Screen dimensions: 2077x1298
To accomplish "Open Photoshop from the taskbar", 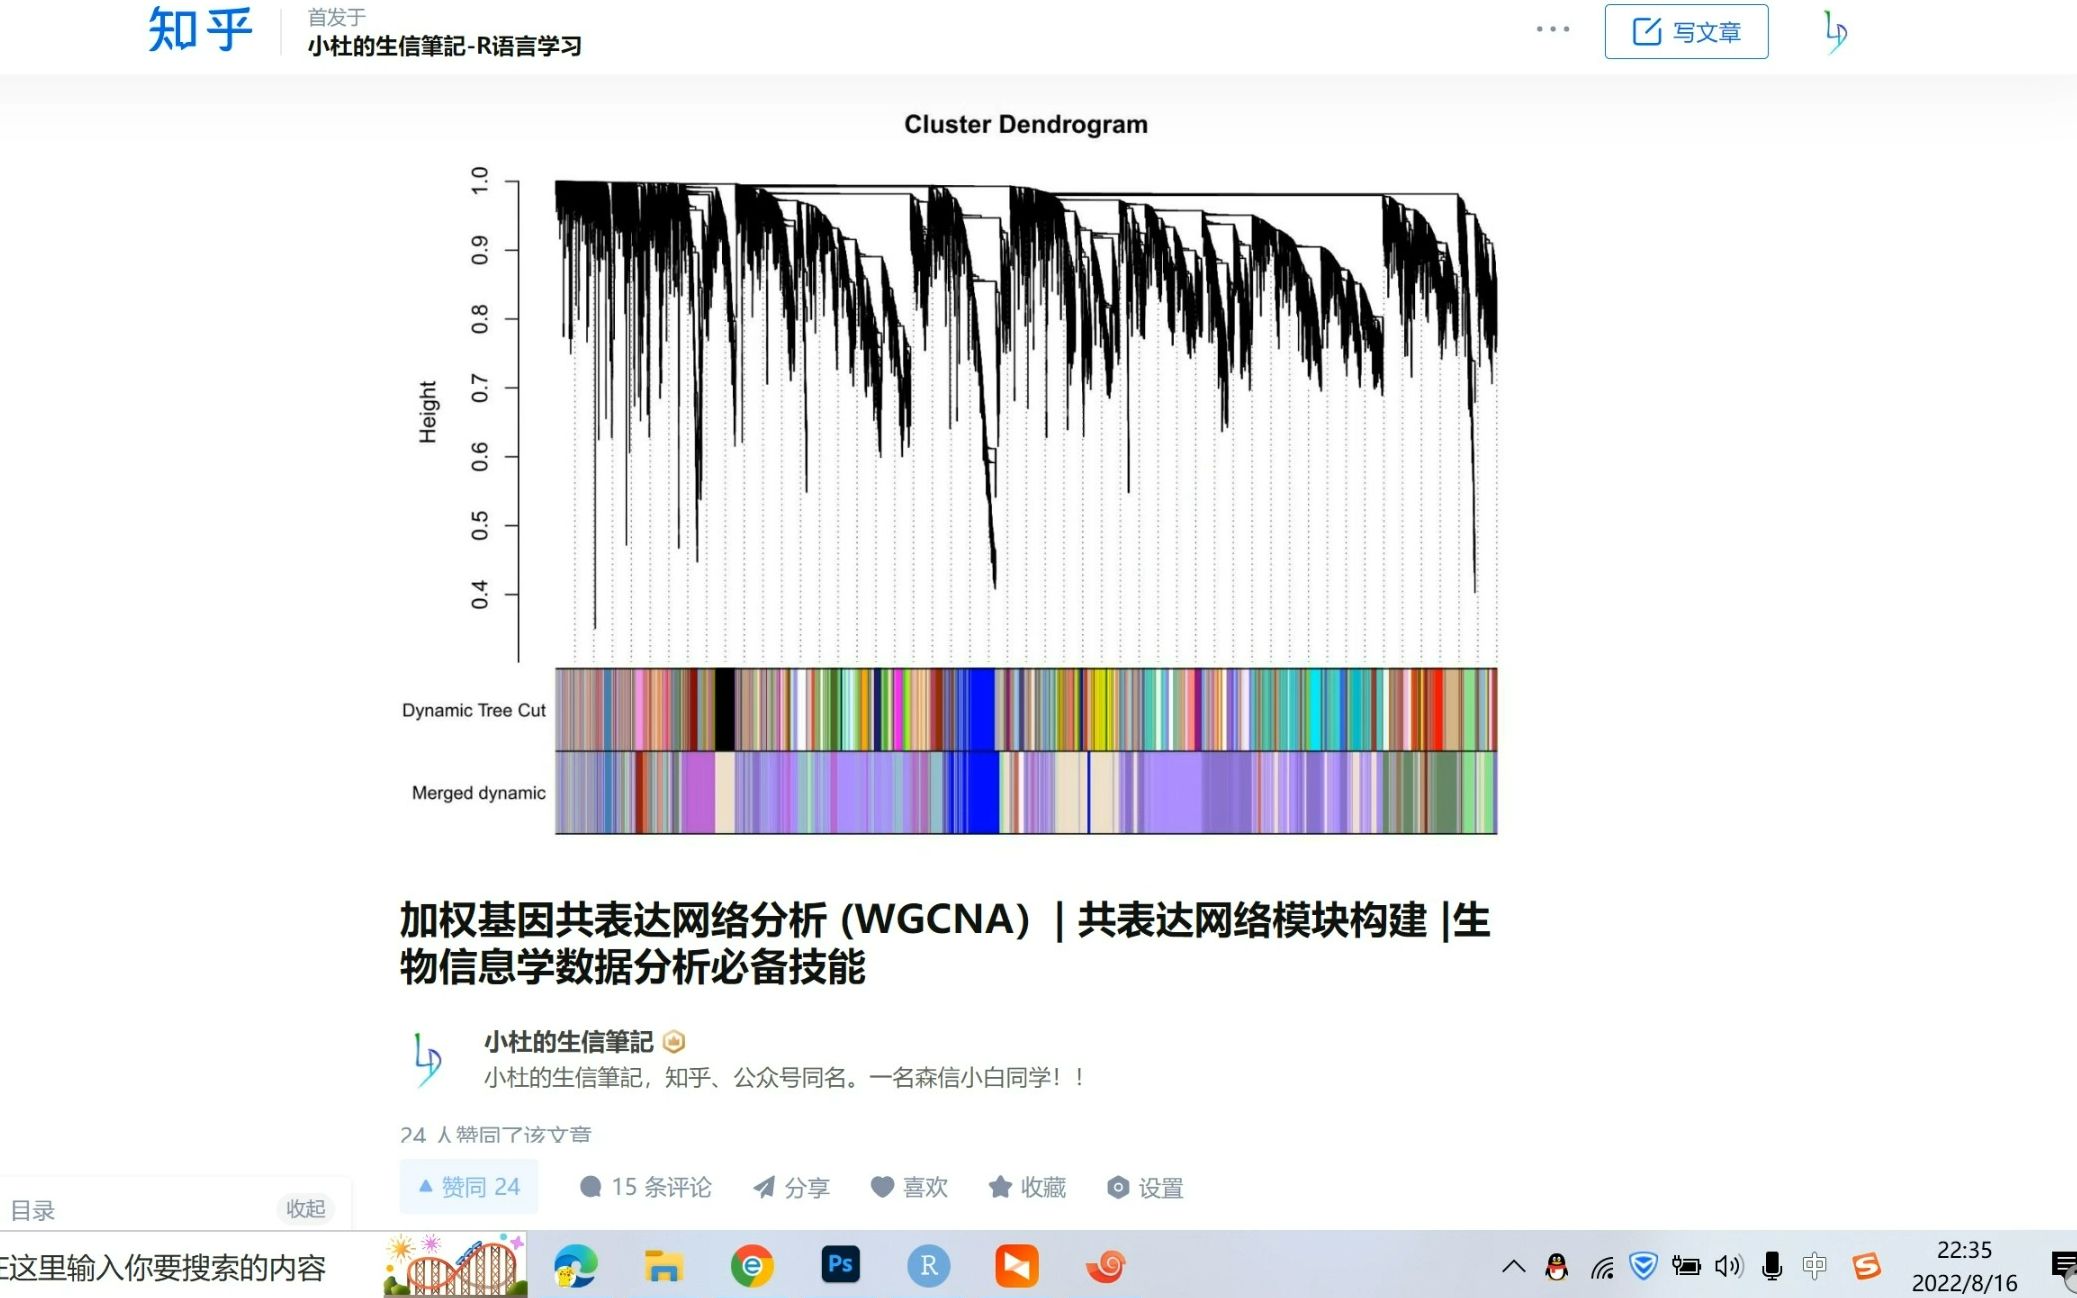I will [840, 1266].
